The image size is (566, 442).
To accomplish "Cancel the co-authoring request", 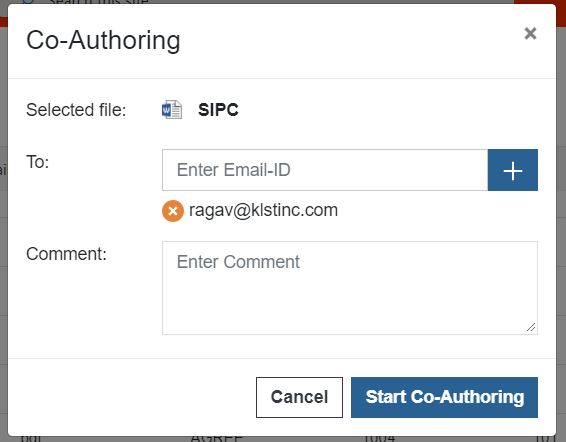I will [x=299, y=397].
